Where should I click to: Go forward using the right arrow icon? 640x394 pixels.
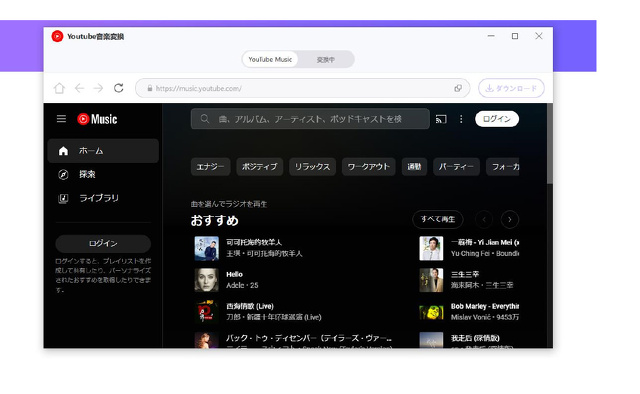(98, 88)
